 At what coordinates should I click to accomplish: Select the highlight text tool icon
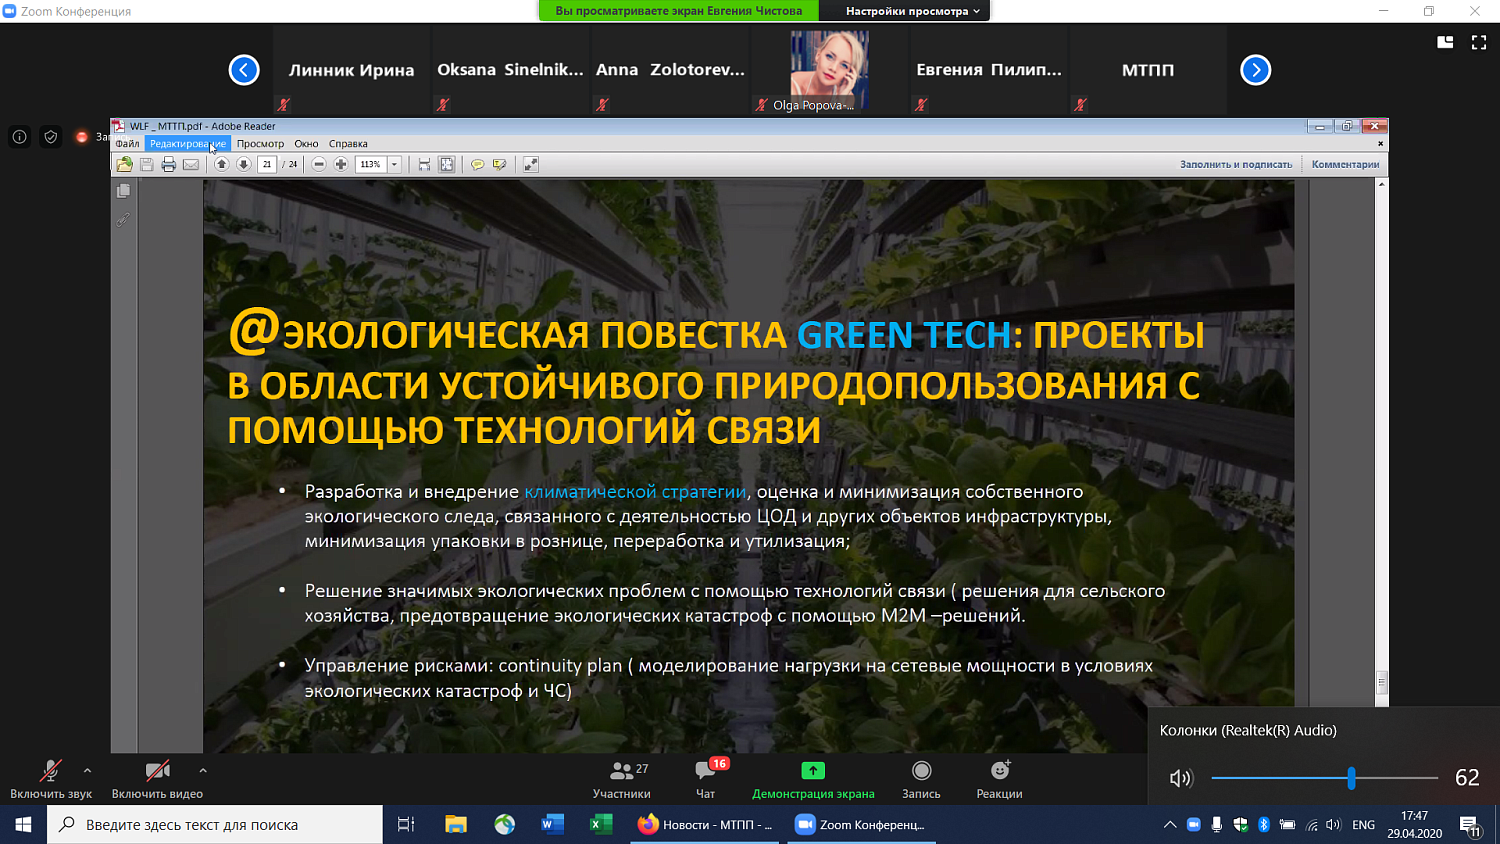pos(499,164)
